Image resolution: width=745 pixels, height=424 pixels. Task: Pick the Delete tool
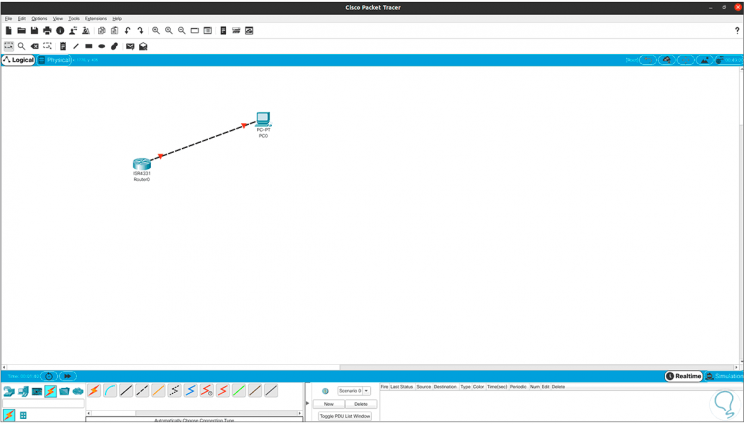[x=34, y=46]
